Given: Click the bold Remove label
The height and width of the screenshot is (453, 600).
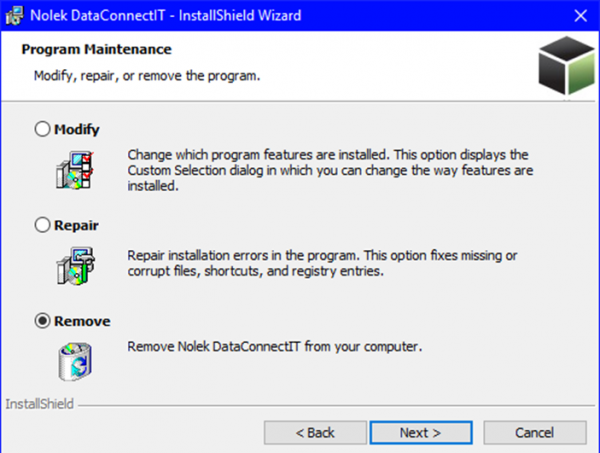Looking at the screenshot, I should click(82, 321).
